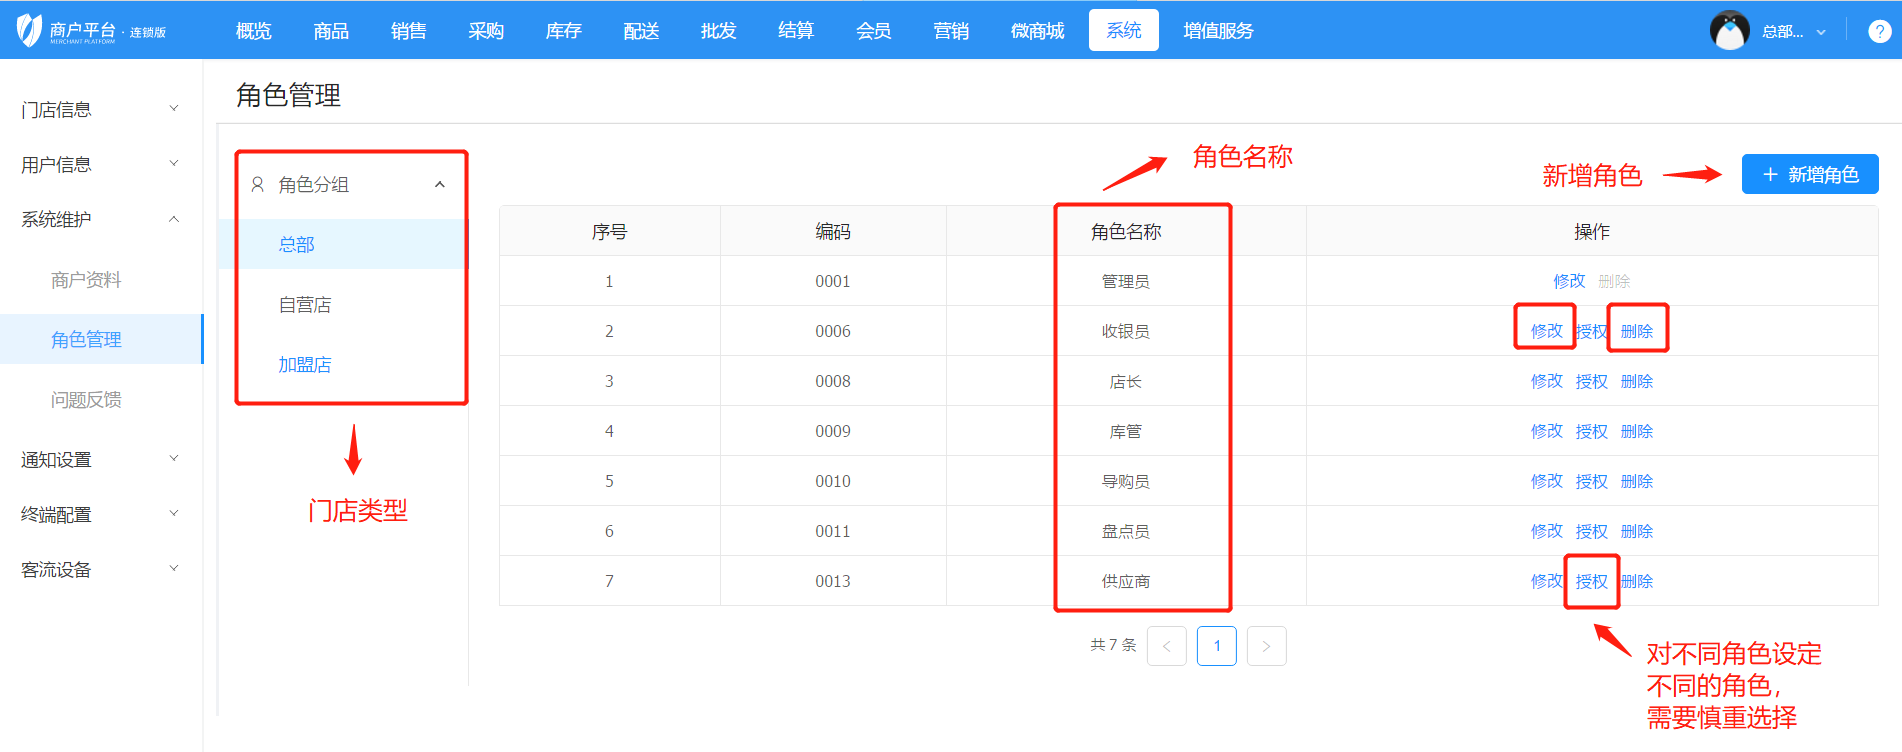
Task: Select page 1 in pagination
Action: pos(1216,646)
